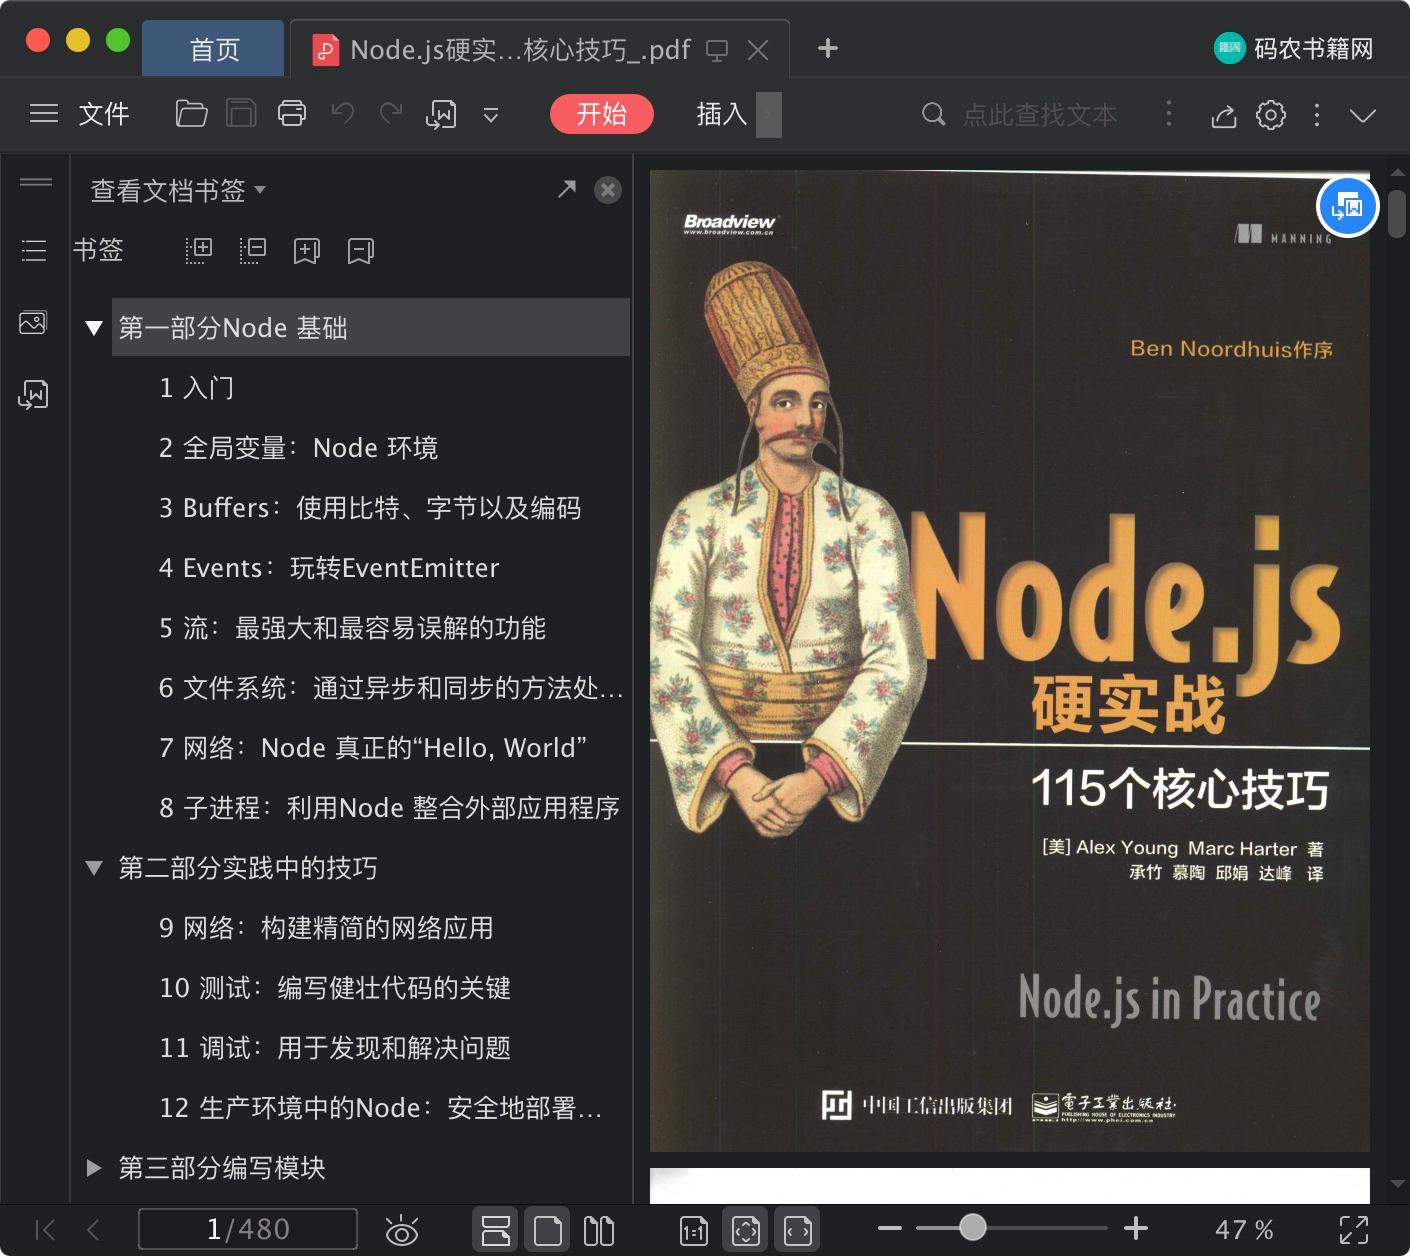Screen dimensions: 1410x1256
Task: Switch to the 首页 tab
Action: pos(214,49)
